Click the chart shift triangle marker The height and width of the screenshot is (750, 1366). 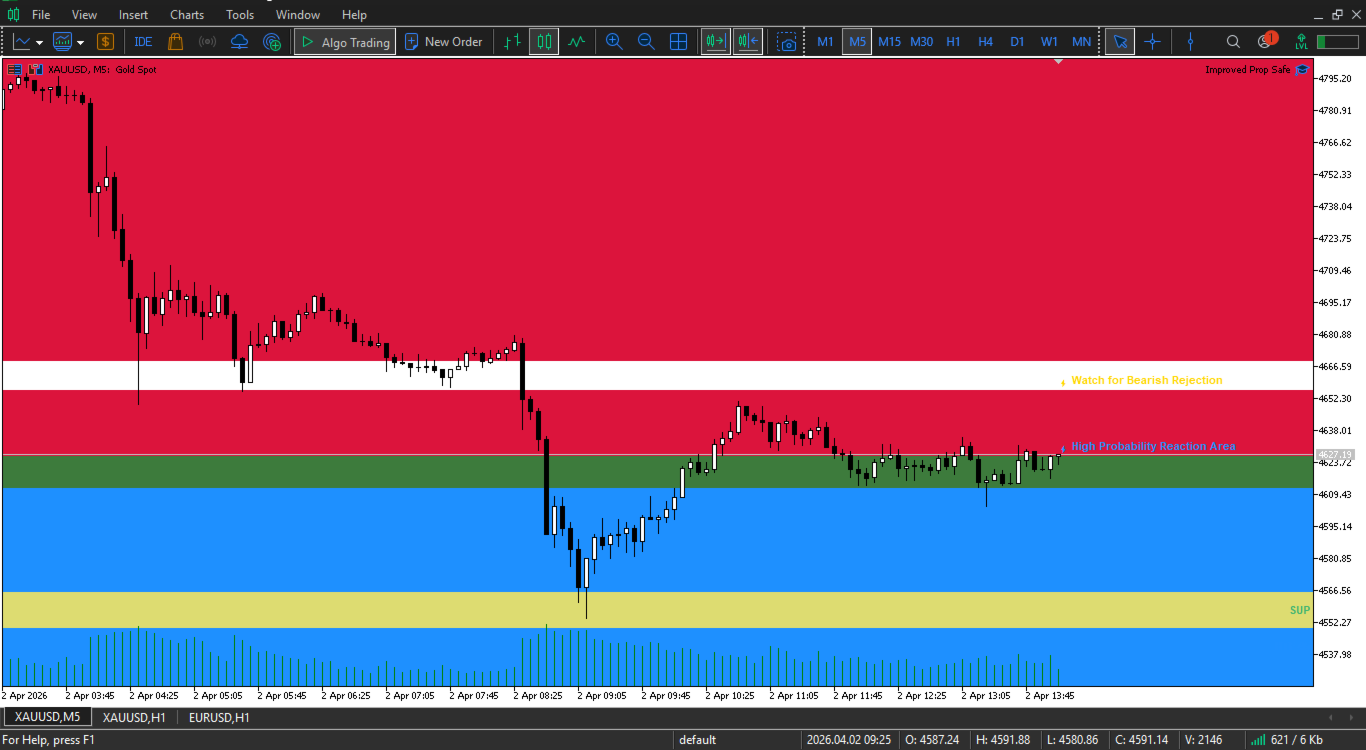coord(1059,62)
